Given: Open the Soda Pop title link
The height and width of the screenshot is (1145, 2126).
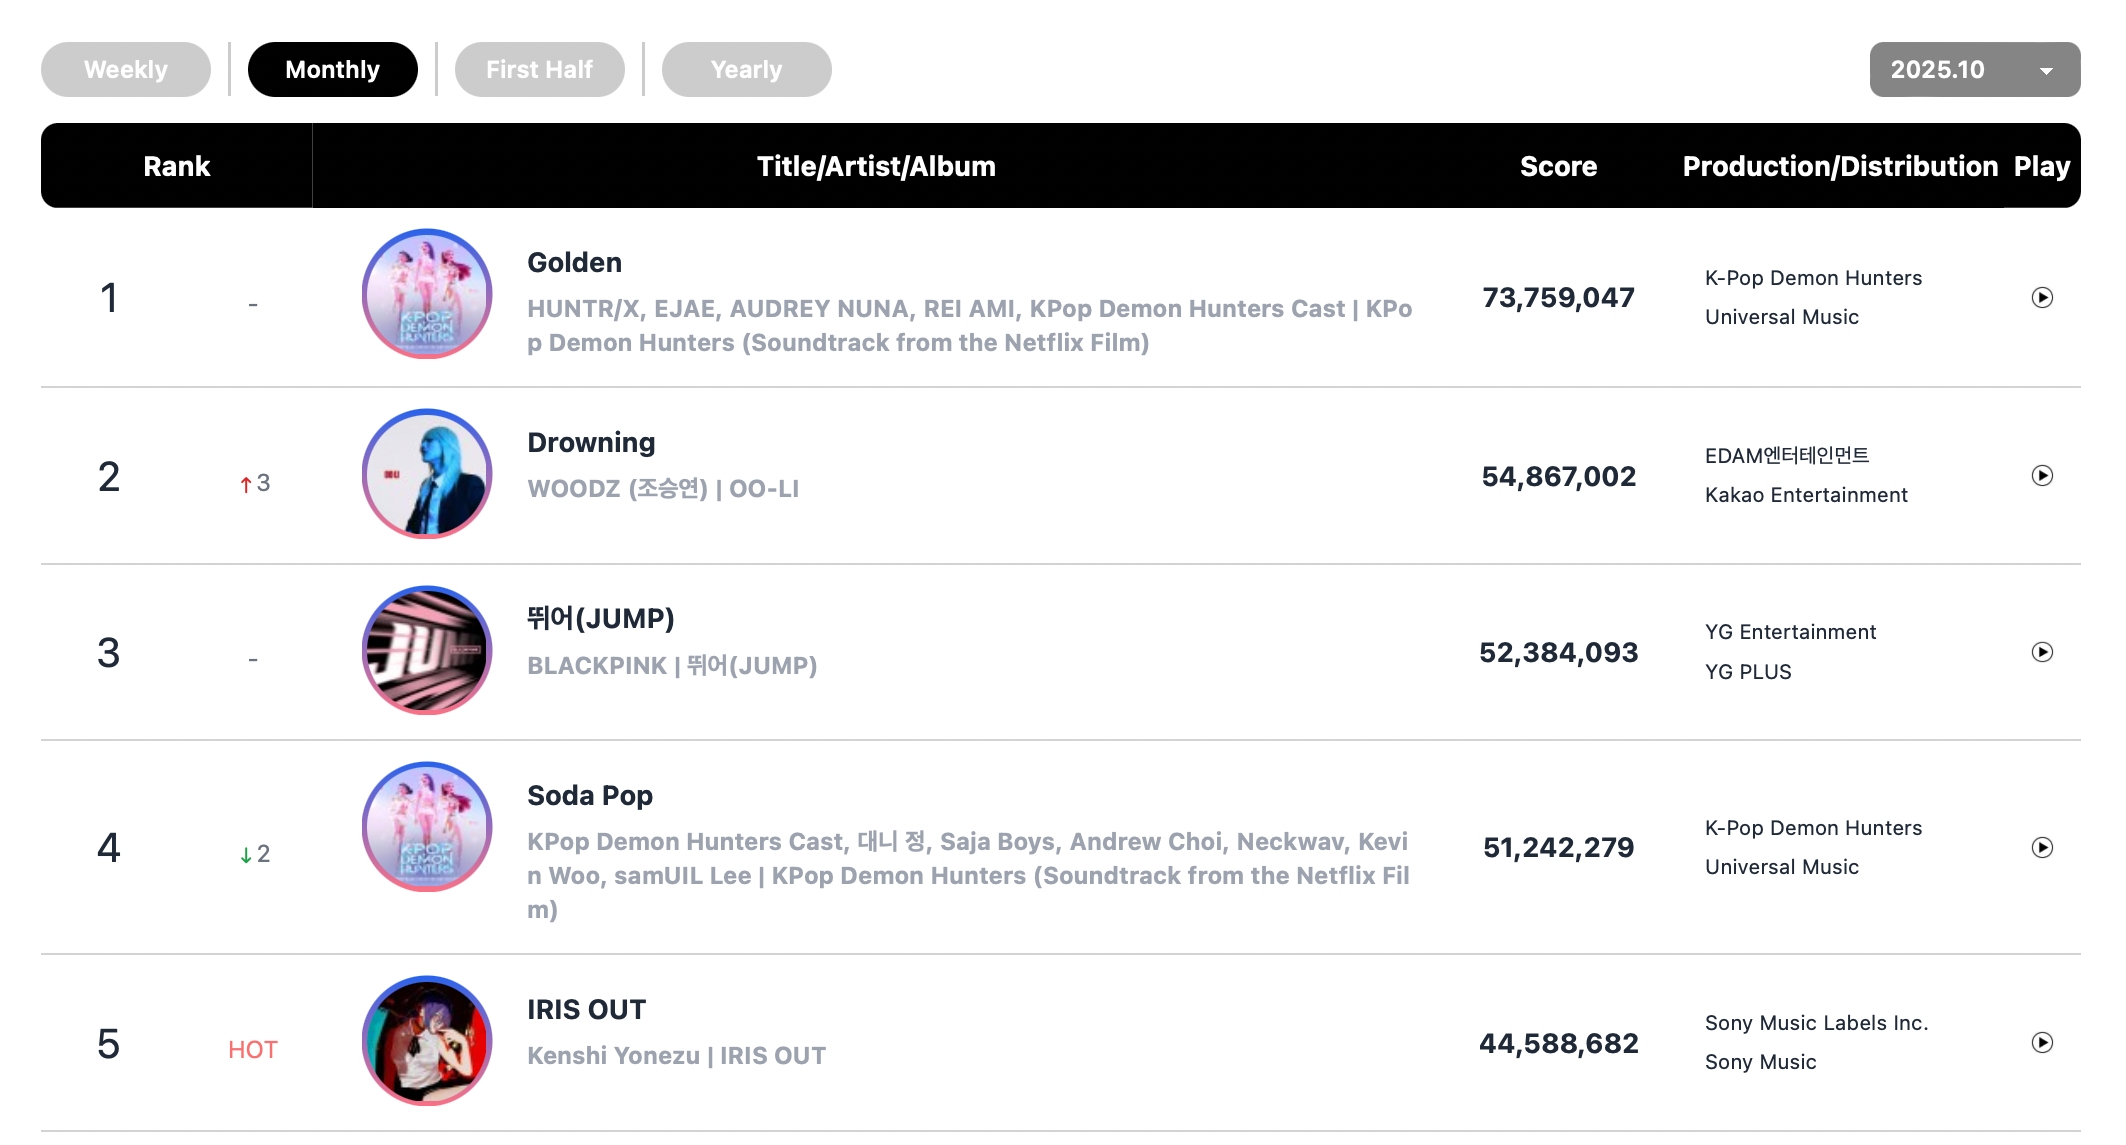Looking at the screenshot, I should pyautogui.click(x=589, y=796).
